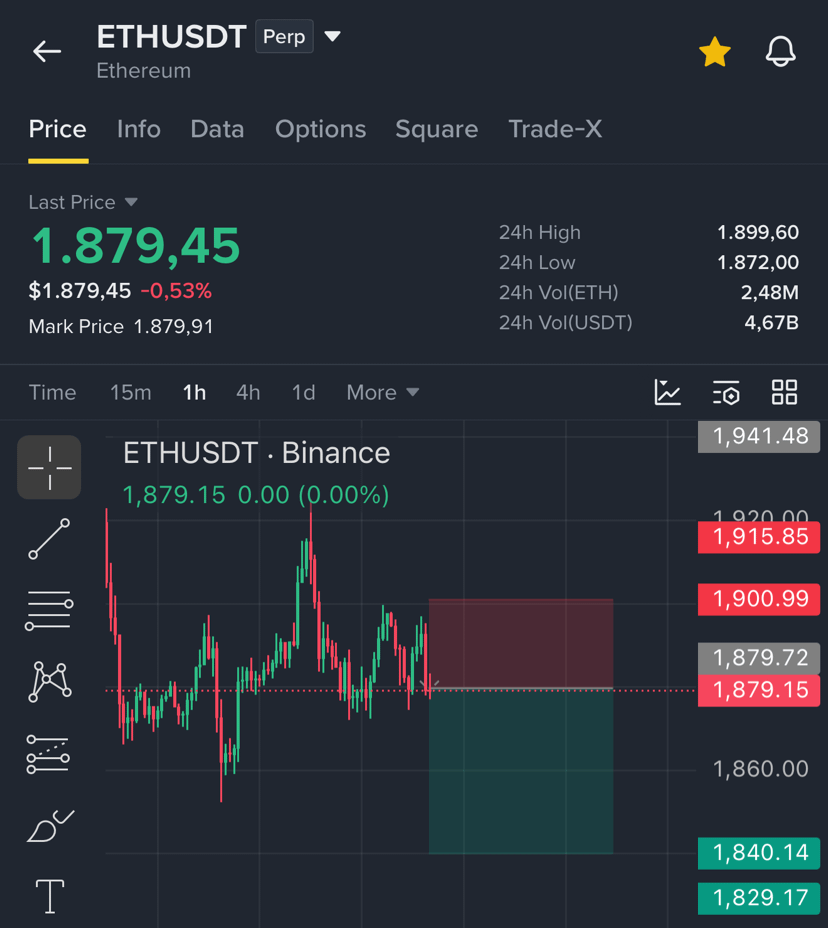
Task: Expand the More intervals dropdown
Action: 382,392
